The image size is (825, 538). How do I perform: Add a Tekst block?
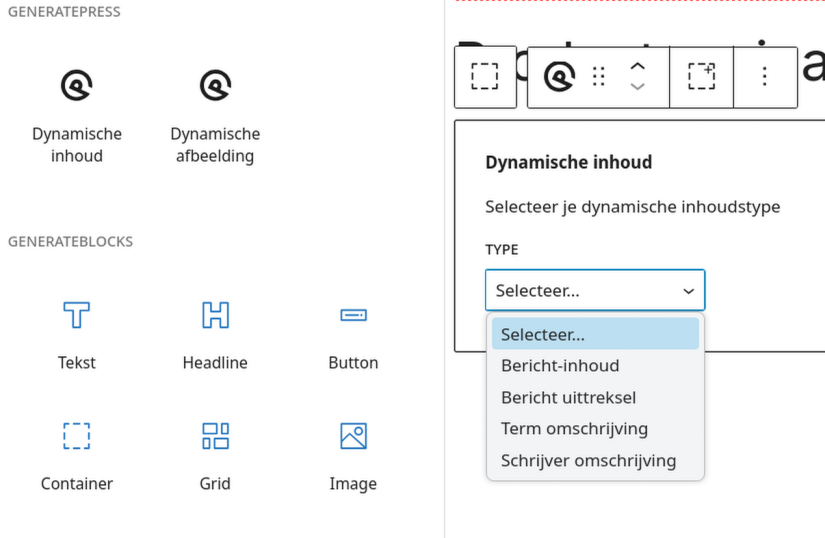(x=77, y=335)
